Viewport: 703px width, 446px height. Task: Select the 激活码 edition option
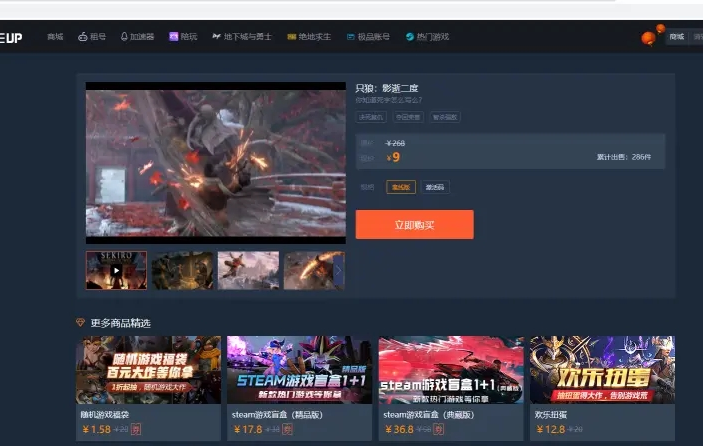(434, 187)
